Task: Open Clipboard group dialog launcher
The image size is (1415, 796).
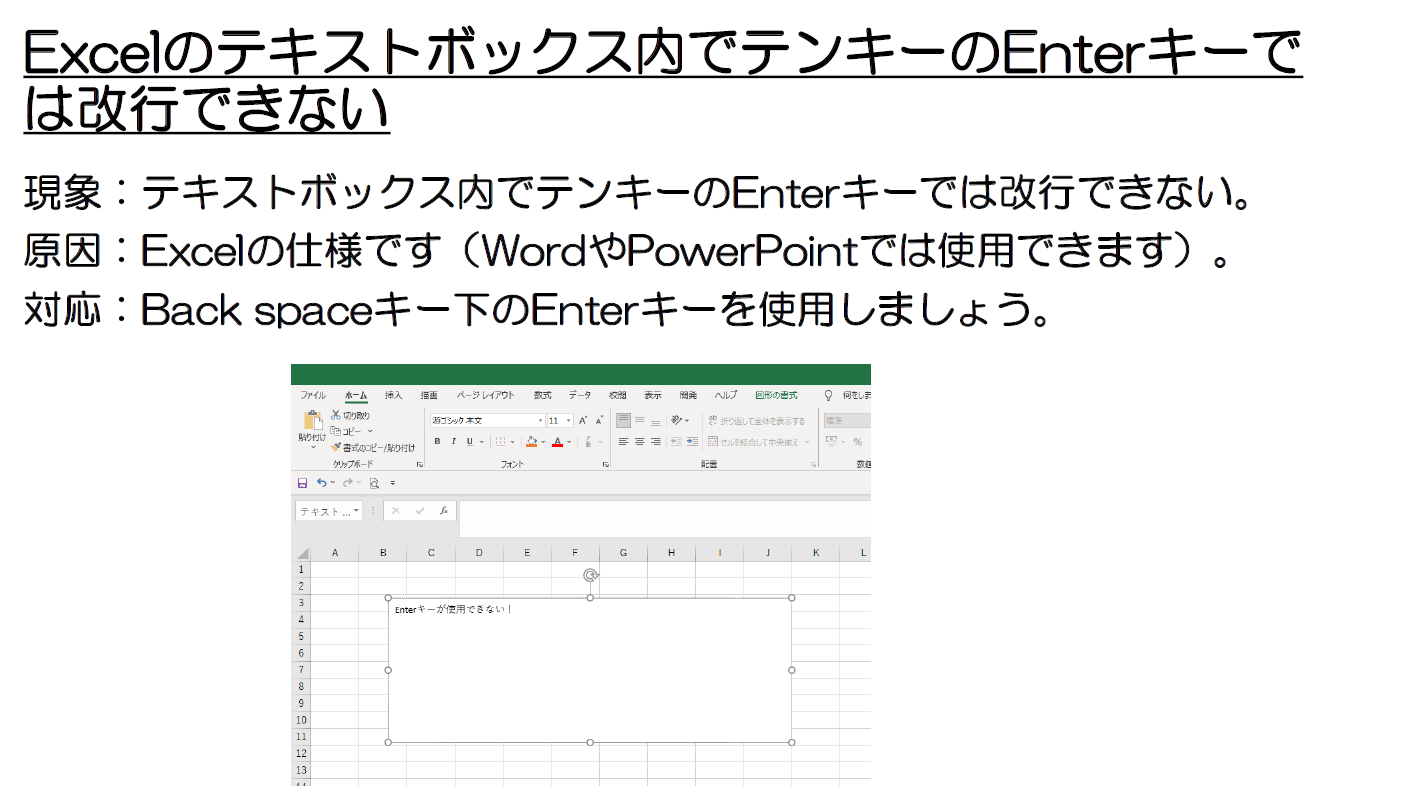Action: tap(420, 465)
